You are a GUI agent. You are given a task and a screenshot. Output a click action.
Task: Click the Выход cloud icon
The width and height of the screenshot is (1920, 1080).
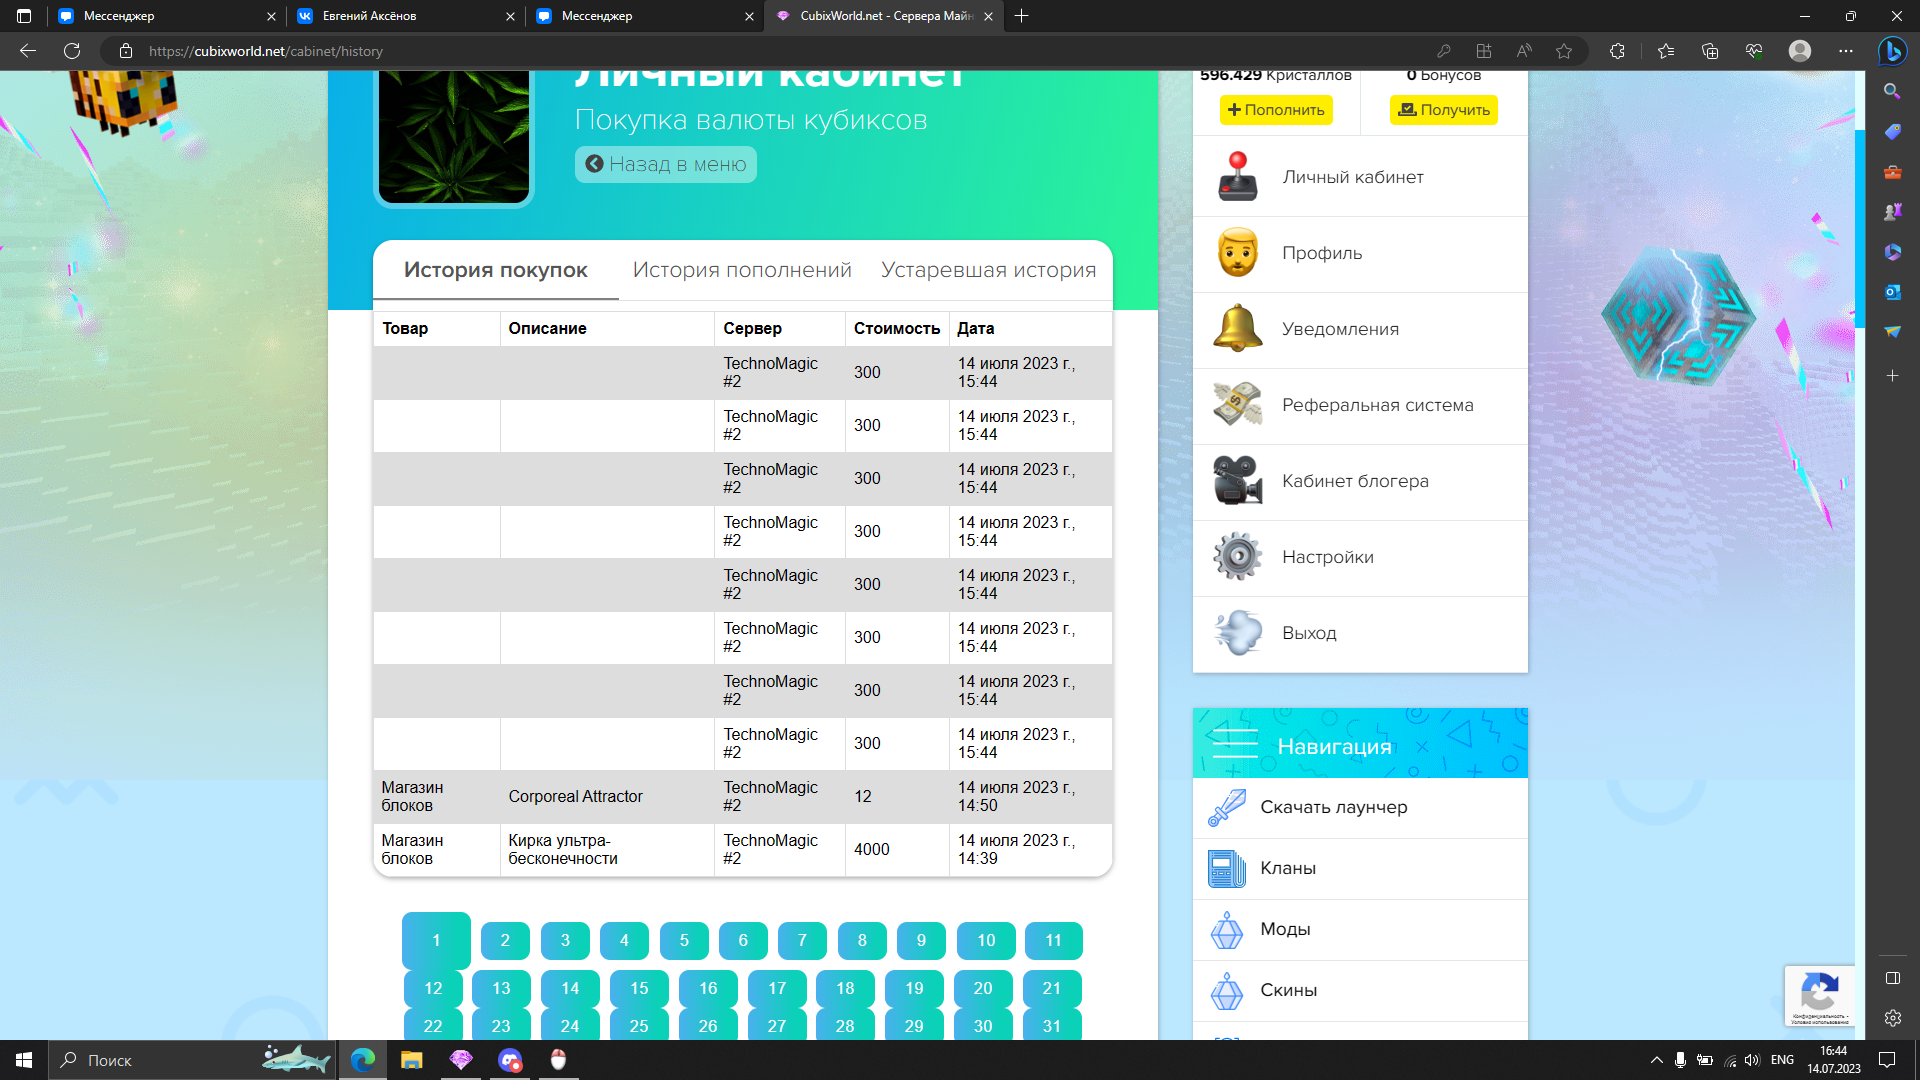click(1237, 633)
